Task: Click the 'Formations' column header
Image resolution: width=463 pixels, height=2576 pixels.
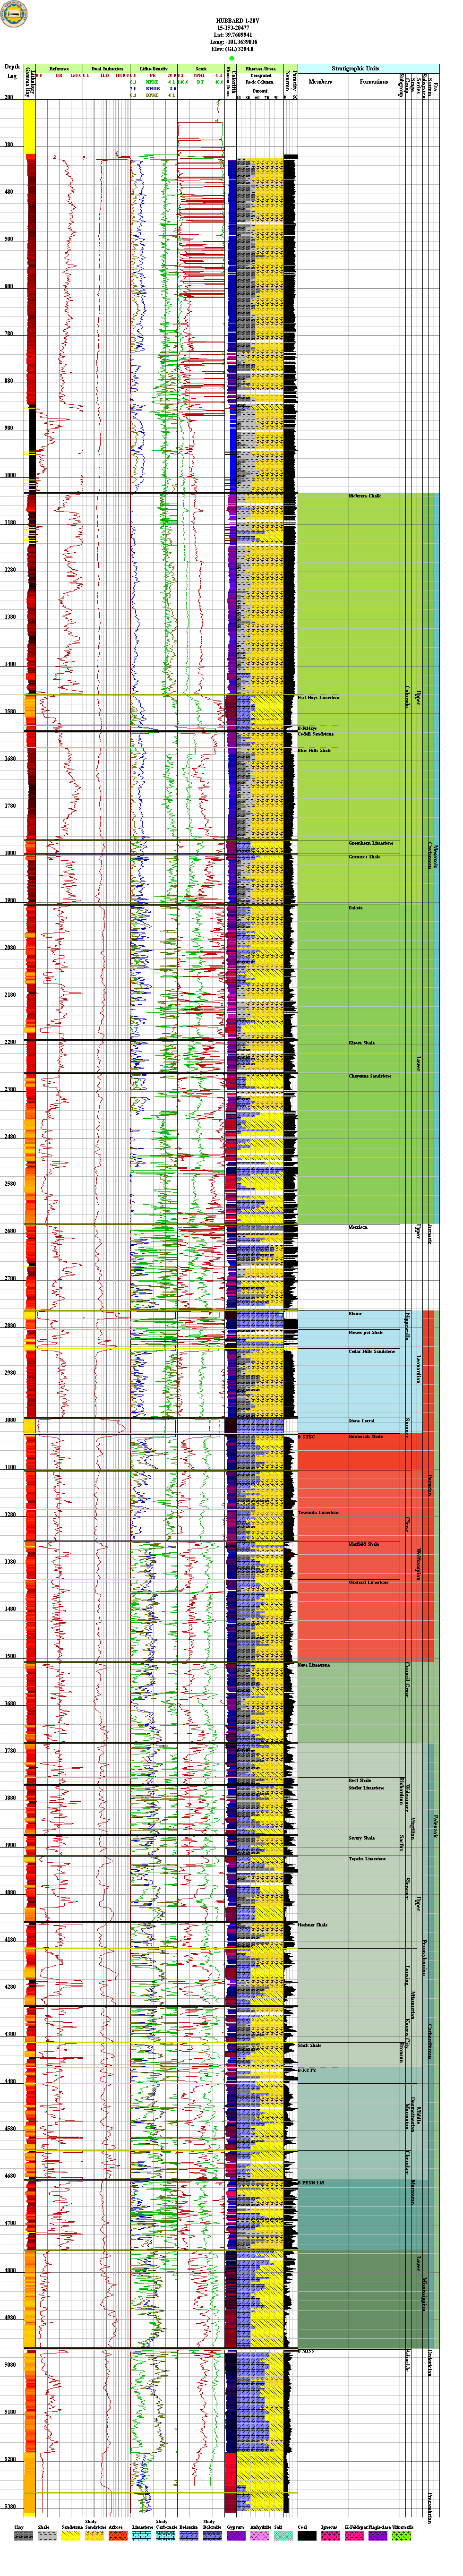Action: 374,82
